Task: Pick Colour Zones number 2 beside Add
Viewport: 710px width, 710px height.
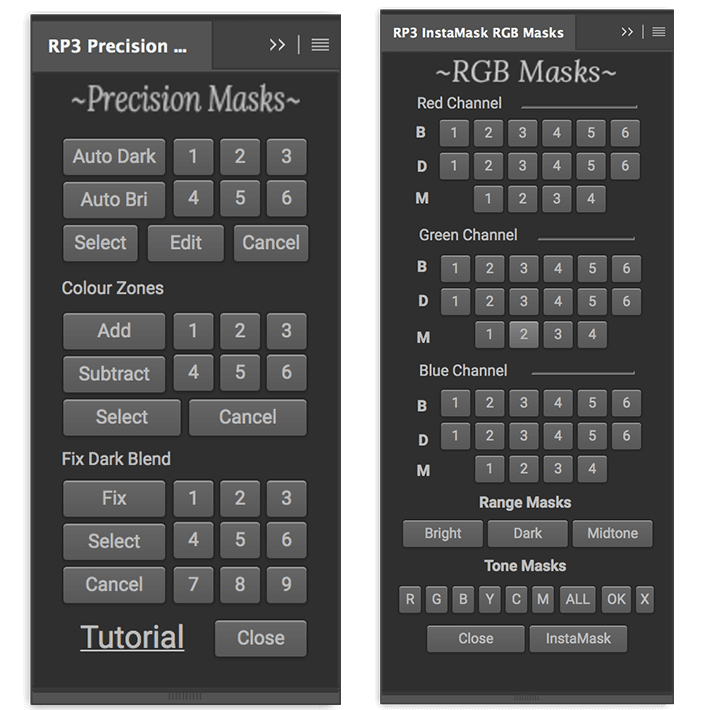Action: 240,331
